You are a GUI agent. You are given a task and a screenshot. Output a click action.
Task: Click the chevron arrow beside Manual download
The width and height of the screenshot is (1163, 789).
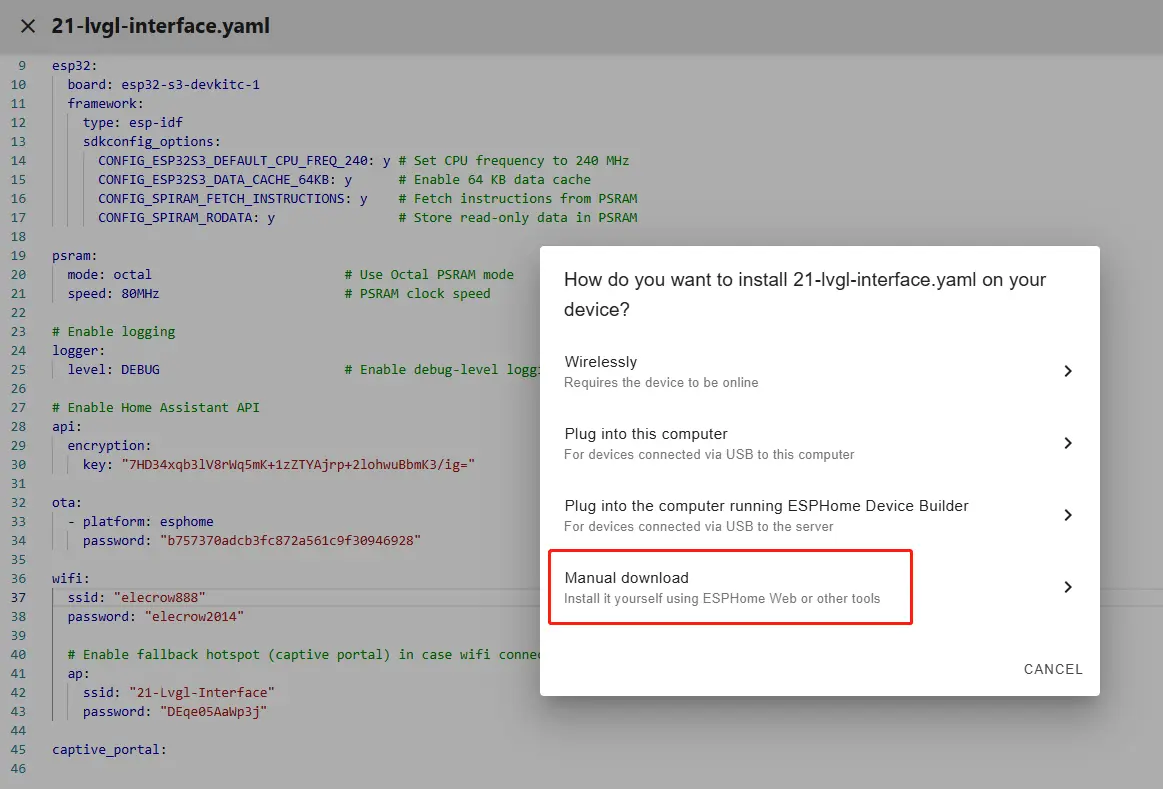coord(1067,587)
